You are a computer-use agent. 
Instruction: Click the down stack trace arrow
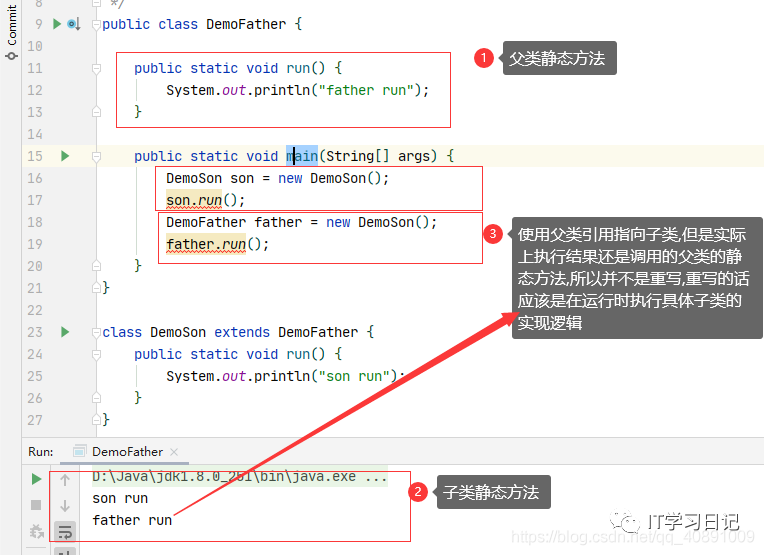point(65,506)
